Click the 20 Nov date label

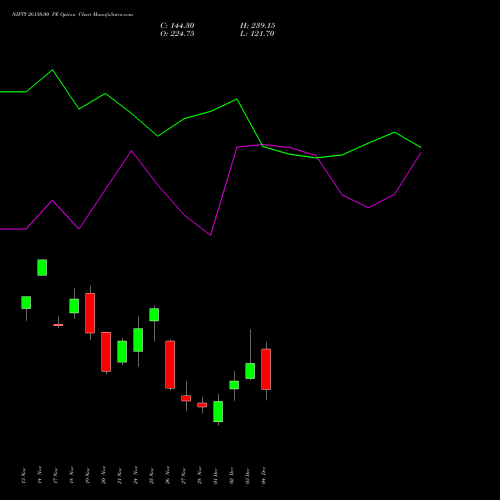pyautogui.click(x=104, y=475)
